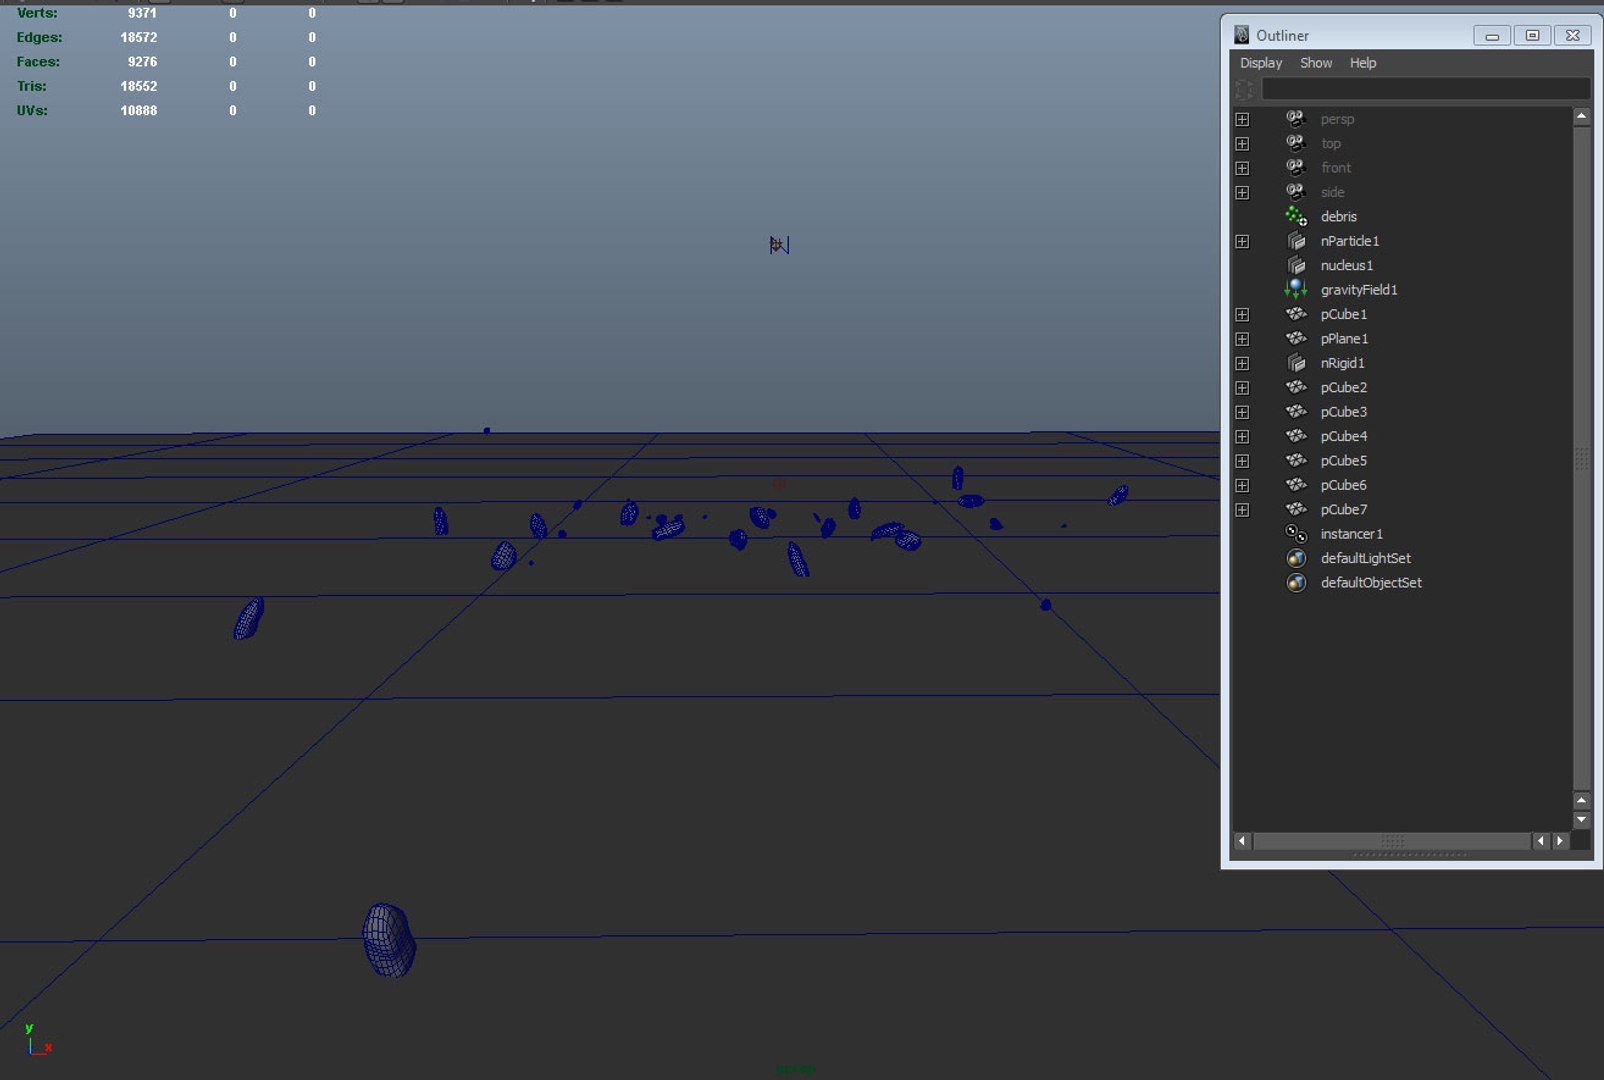Expand the pPlane1 hierarchy
The image size is (1604, 1080).
pos(1242,339)
